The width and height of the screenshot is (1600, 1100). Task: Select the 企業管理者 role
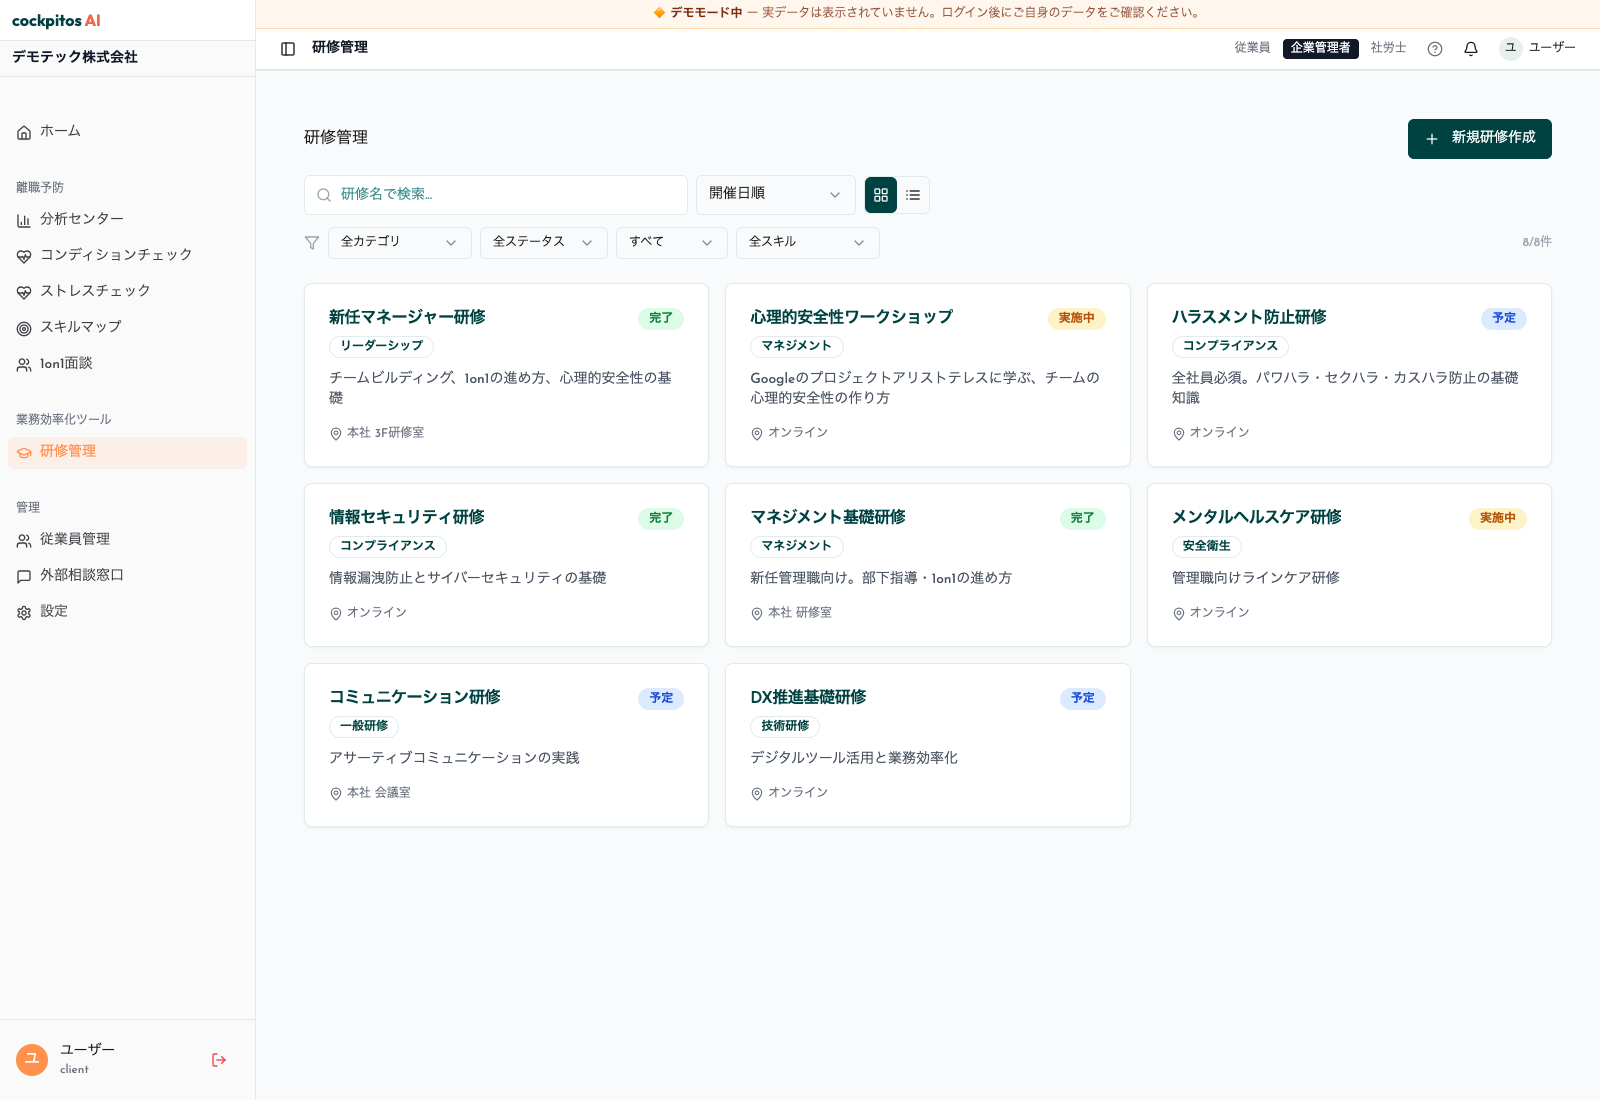[1320, 48]
